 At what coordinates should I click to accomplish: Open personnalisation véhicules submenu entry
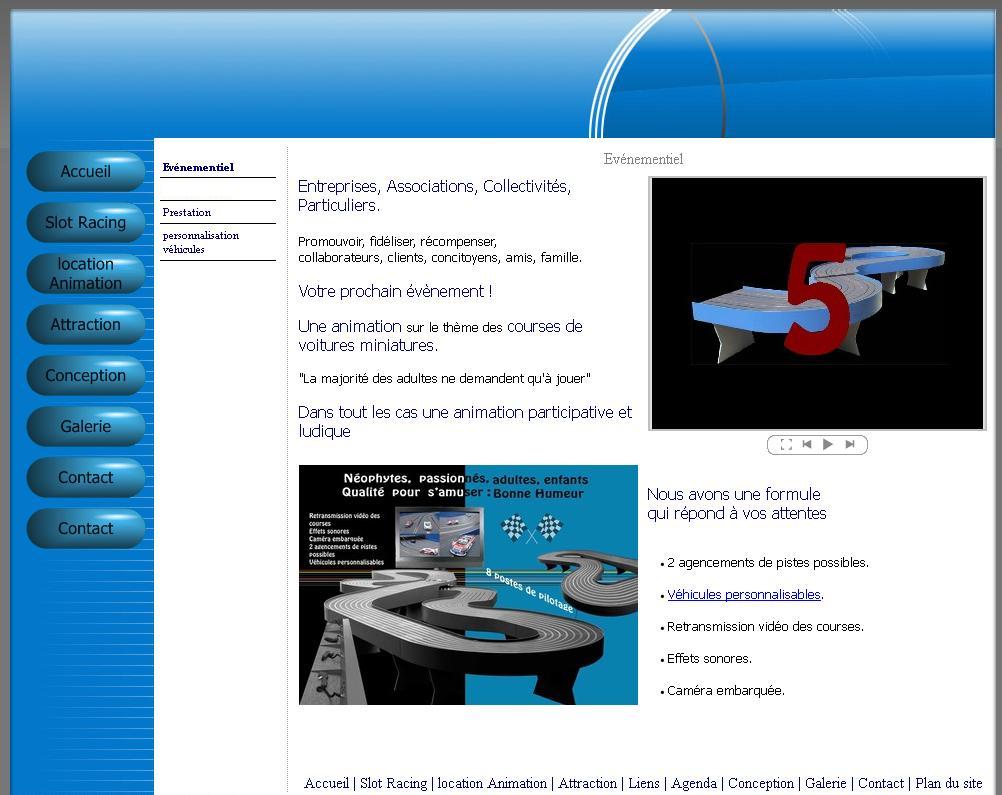click(x=200, y=243)
